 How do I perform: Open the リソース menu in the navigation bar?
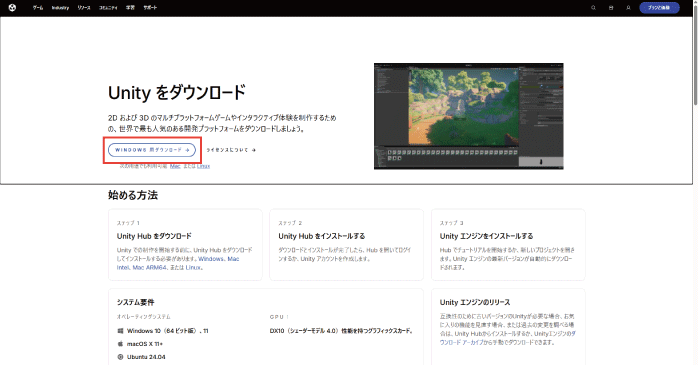[84, 8]
